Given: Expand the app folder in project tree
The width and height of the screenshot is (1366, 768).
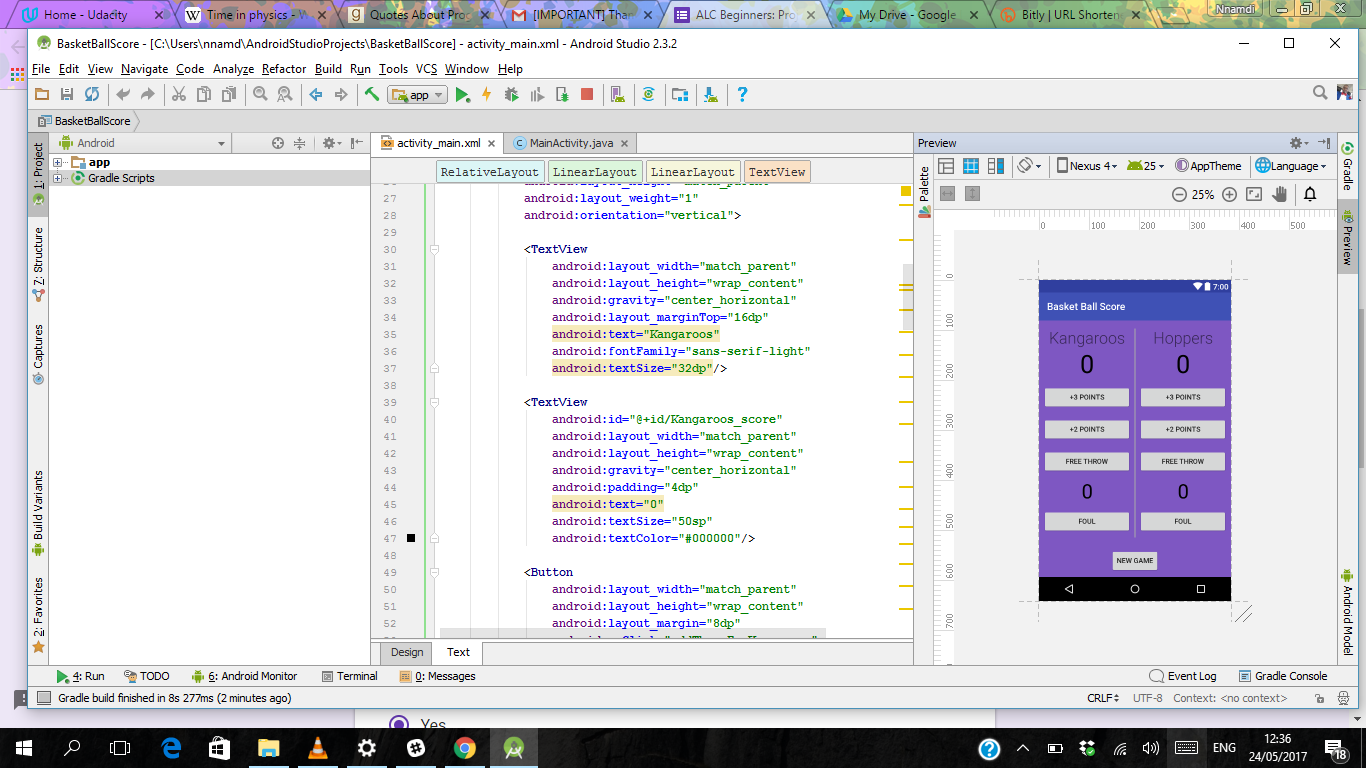Looking at the screenshot, I should (x=58, y=162).
